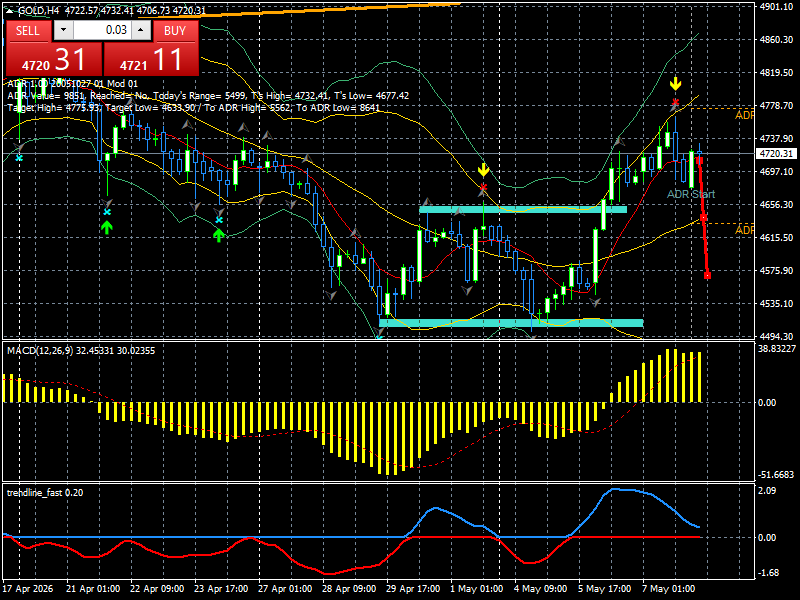The height and width of the screenshot is (600, 800).
Task: Click the 22 Apr 09:00 time label
Action: click(157, 588)
